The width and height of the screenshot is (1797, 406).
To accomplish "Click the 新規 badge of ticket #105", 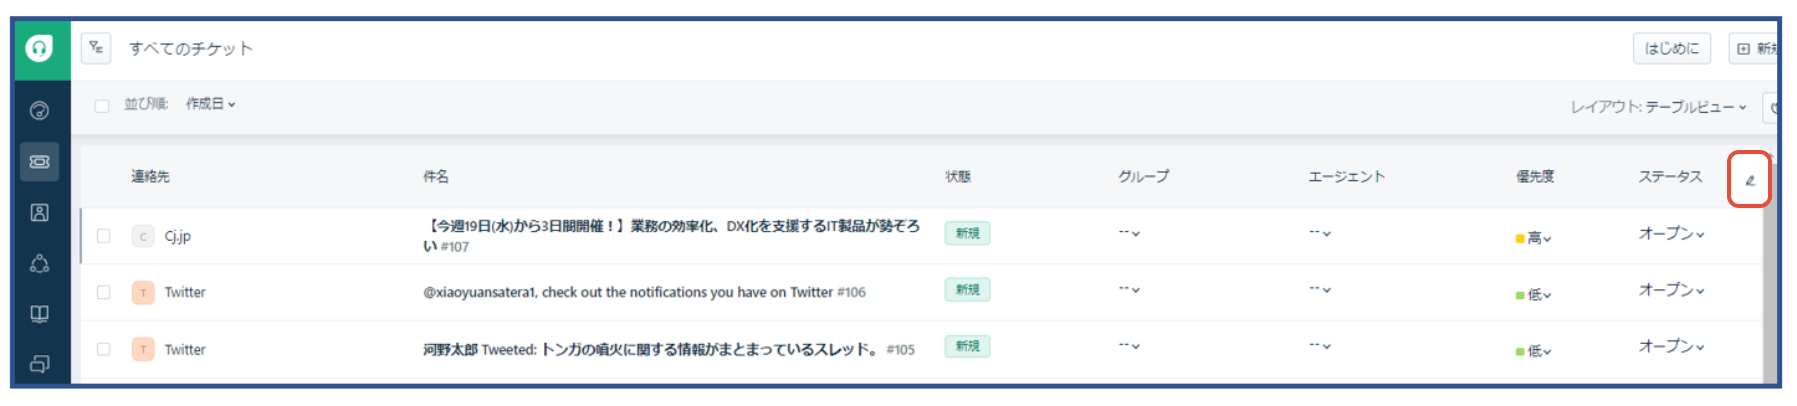I will click(967, 346).
